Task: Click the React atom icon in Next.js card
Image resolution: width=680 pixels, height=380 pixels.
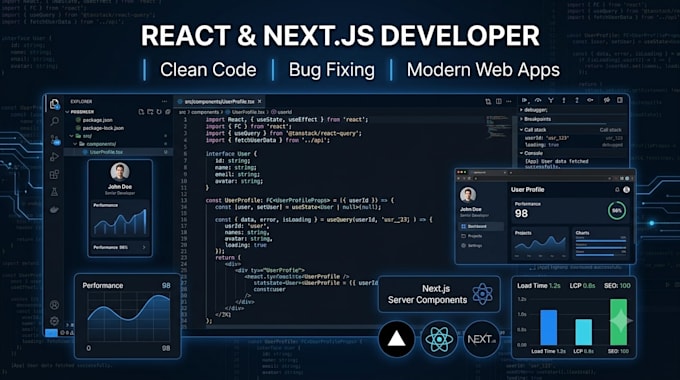Action: tap(482, 294)
